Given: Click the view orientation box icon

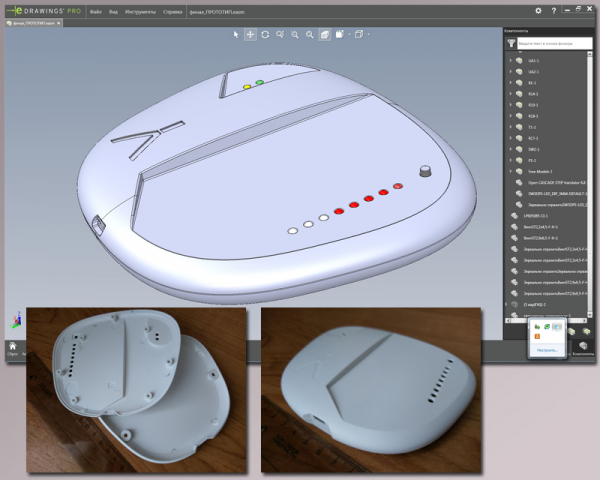Looking at the screenshot, I should pyautogui.click(x=359, y=34).
